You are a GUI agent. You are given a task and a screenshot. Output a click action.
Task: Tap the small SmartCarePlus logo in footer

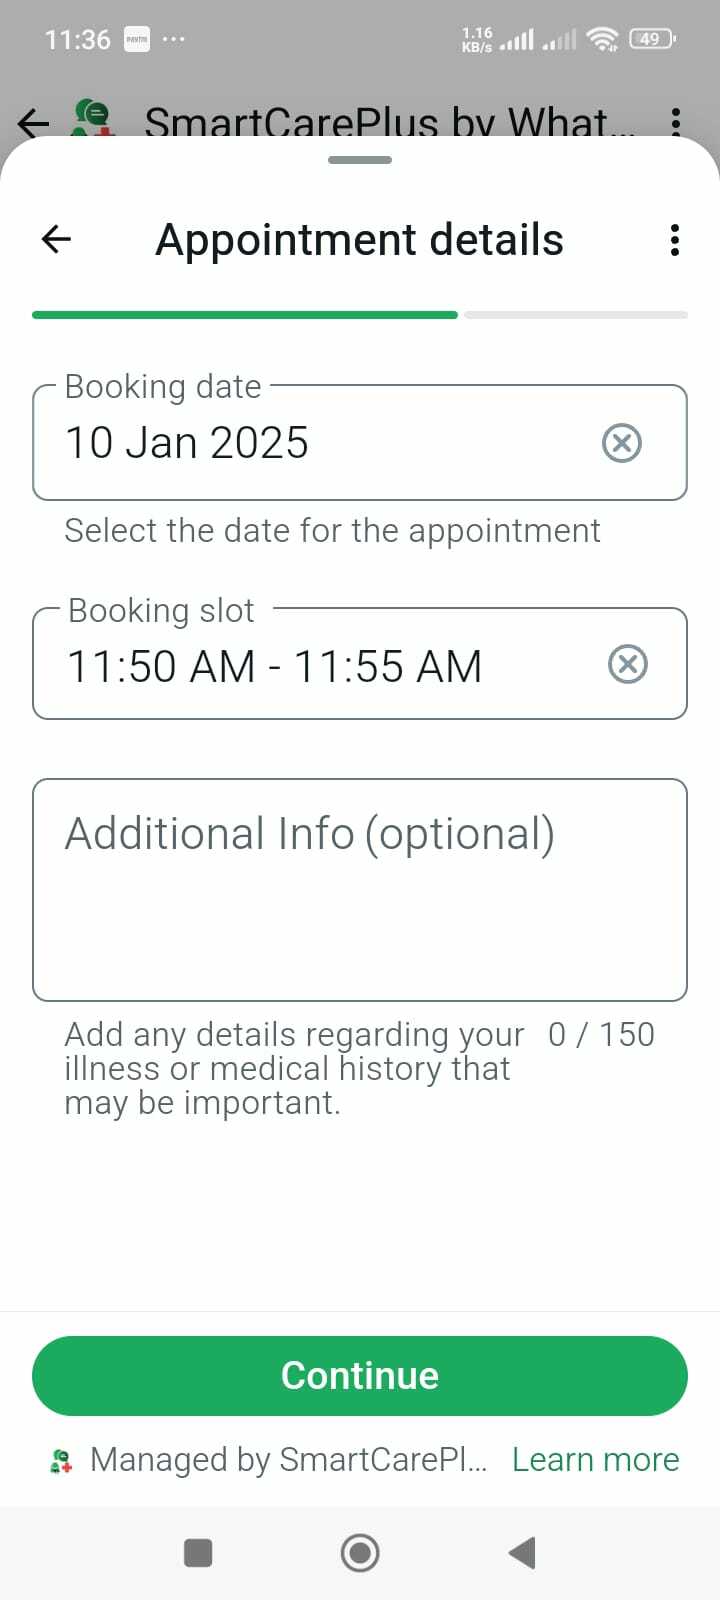[x=61, y=1461]
